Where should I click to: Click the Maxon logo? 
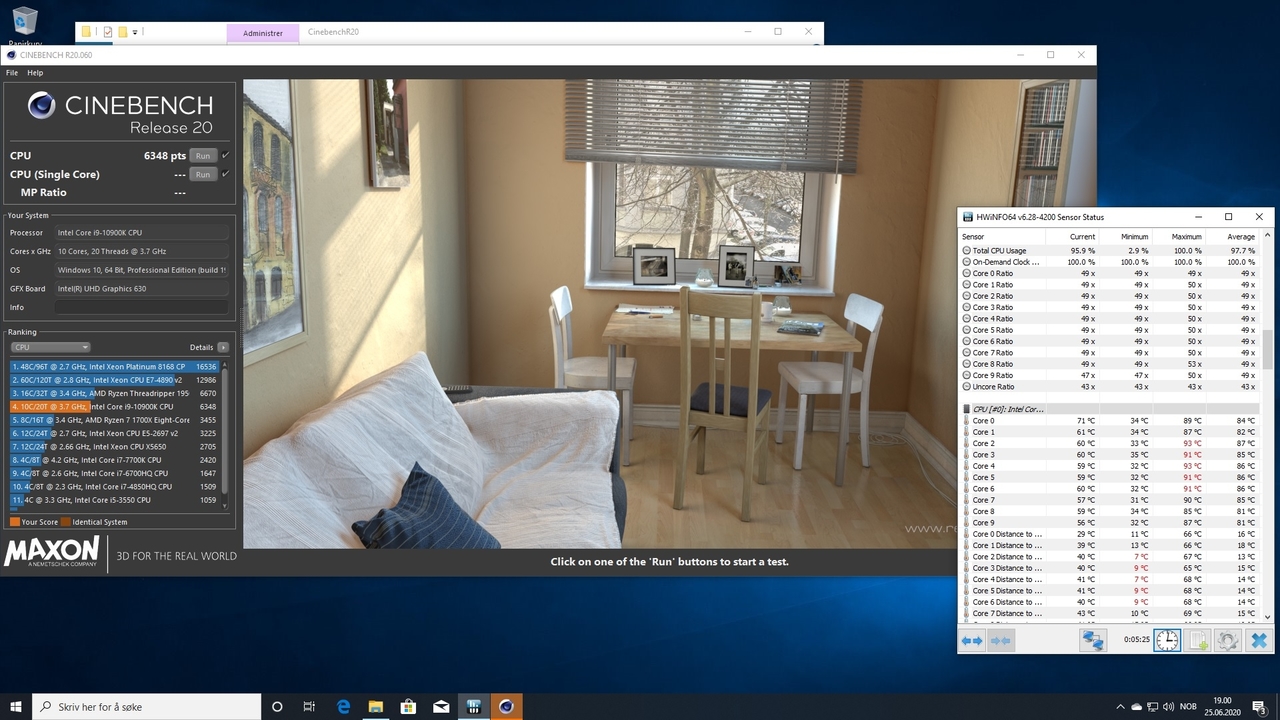(x=52, y=552)
